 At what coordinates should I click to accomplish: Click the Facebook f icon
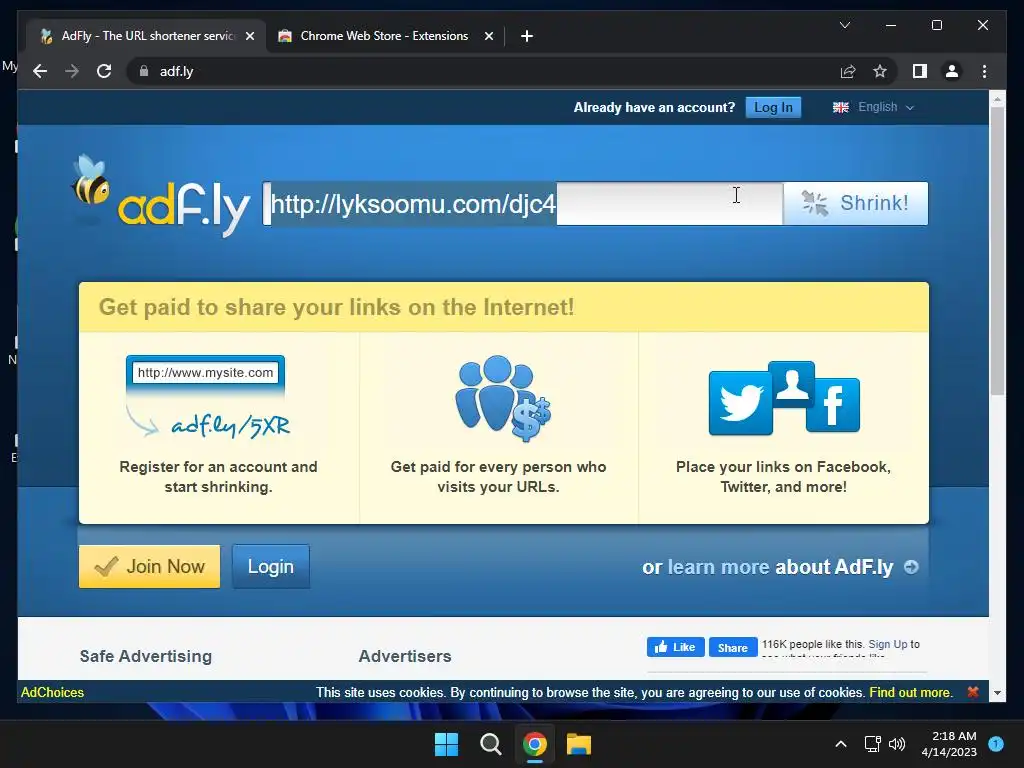(833, 405)
